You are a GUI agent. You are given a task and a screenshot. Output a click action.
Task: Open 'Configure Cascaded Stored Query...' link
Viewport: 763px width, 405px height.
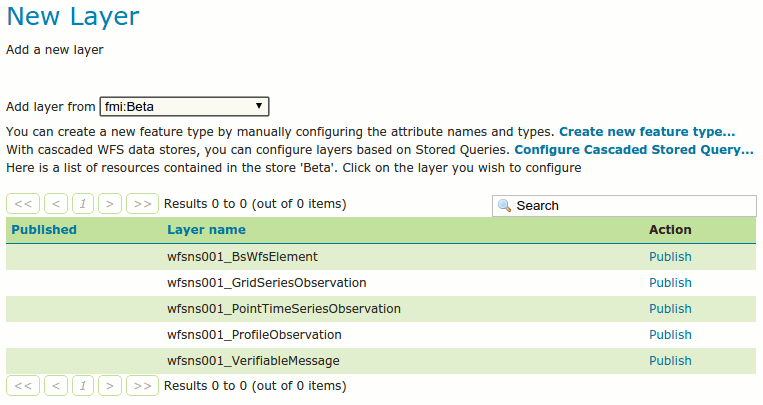(633, 150)
